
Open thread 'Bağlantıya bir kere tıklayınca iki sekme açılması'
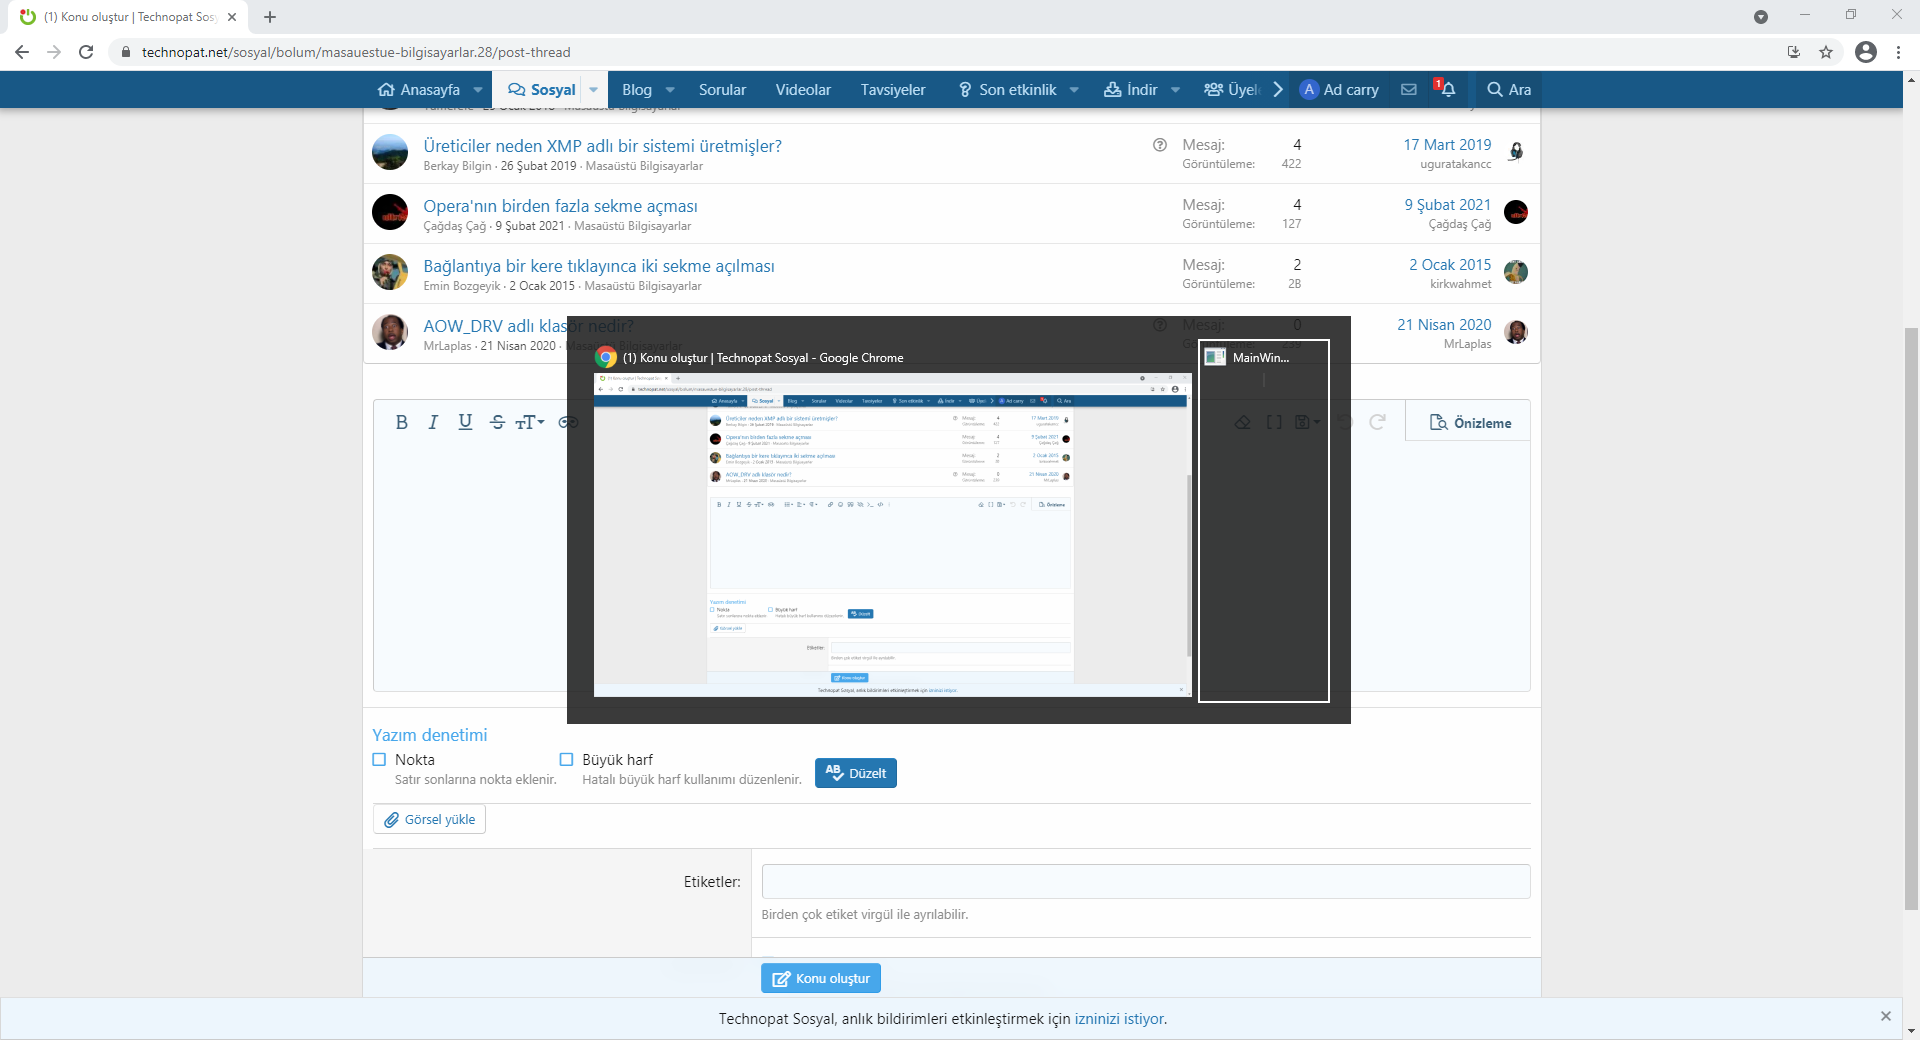(x=599, y=266)
